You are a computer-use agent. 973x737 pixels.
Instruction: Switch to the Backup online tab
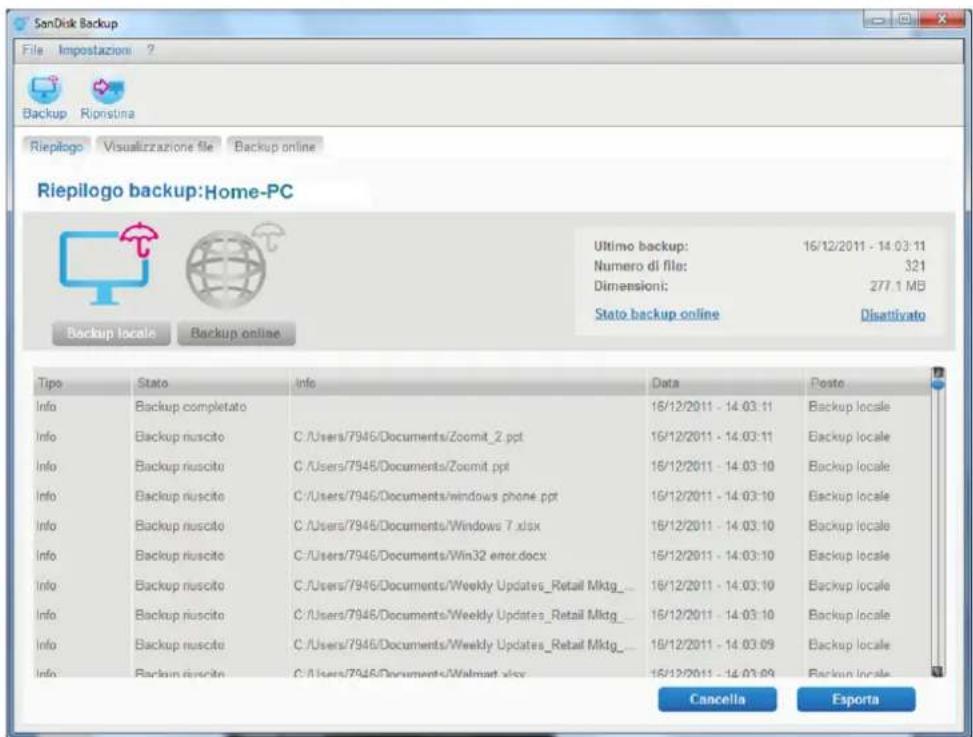coord(275,147)
